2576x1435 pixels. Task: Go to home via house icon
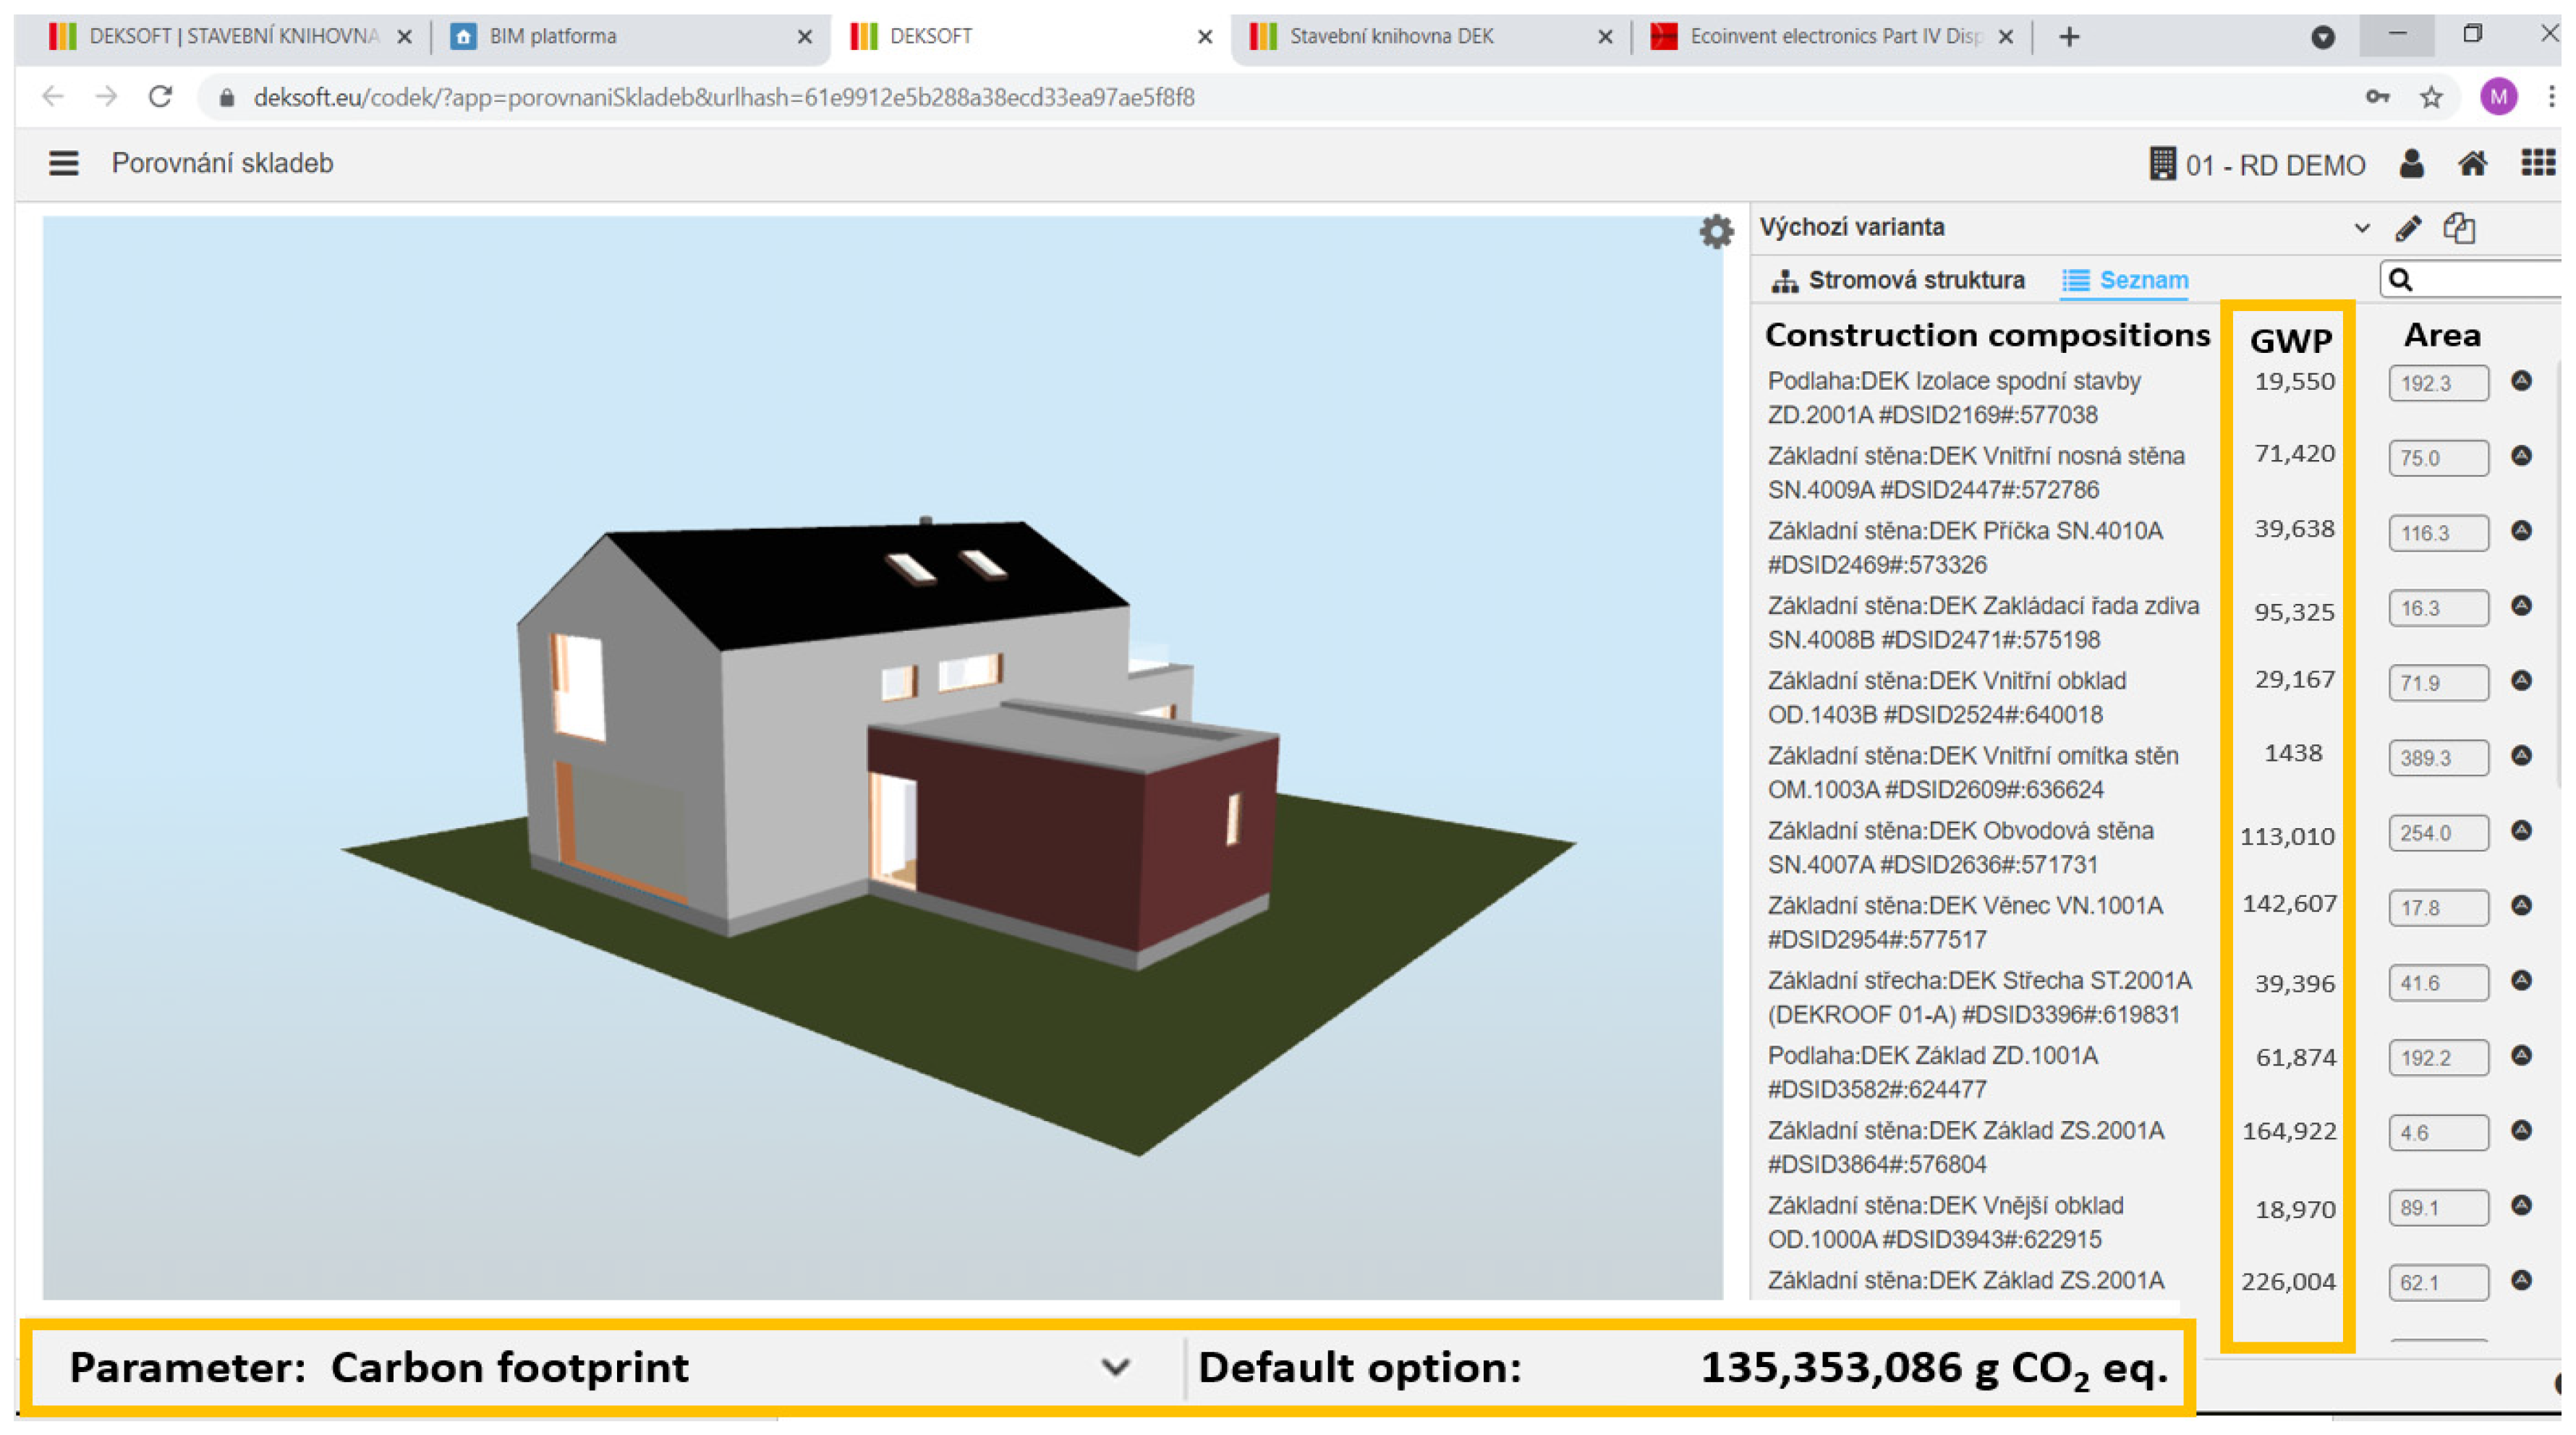coord(2472,164)
